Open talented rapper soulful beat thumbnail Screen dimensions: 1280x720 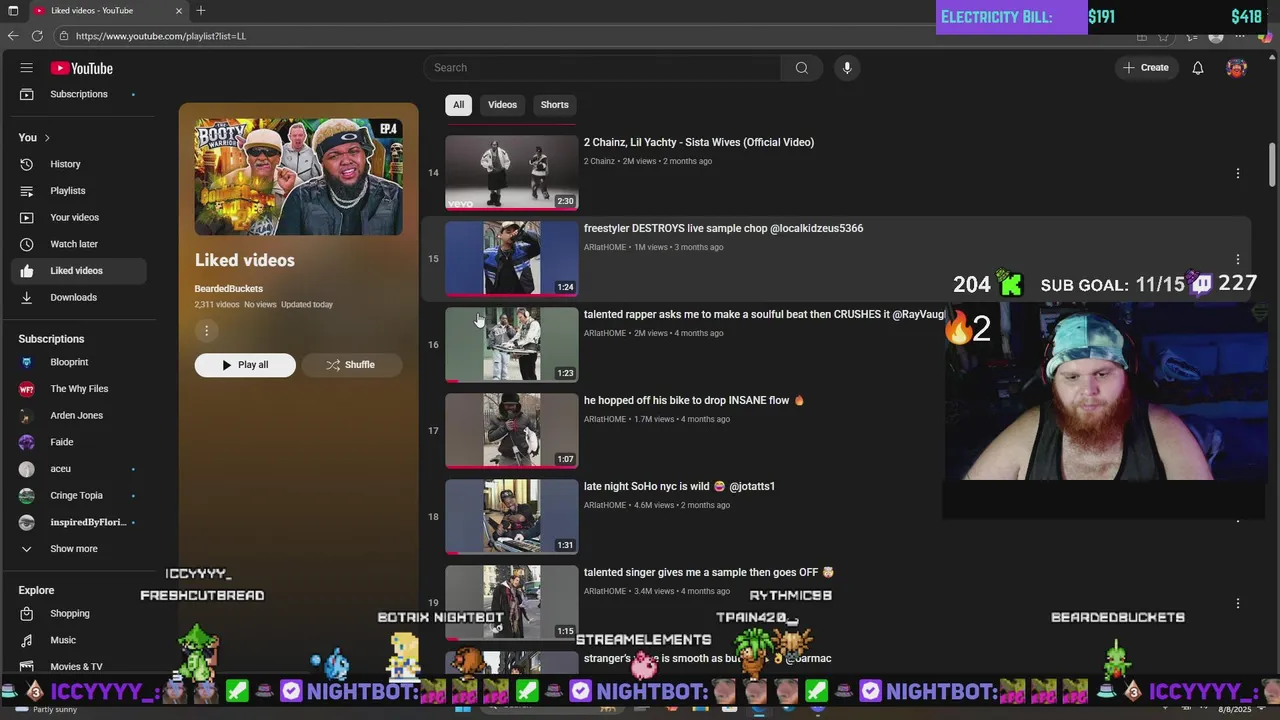[512, 344]
